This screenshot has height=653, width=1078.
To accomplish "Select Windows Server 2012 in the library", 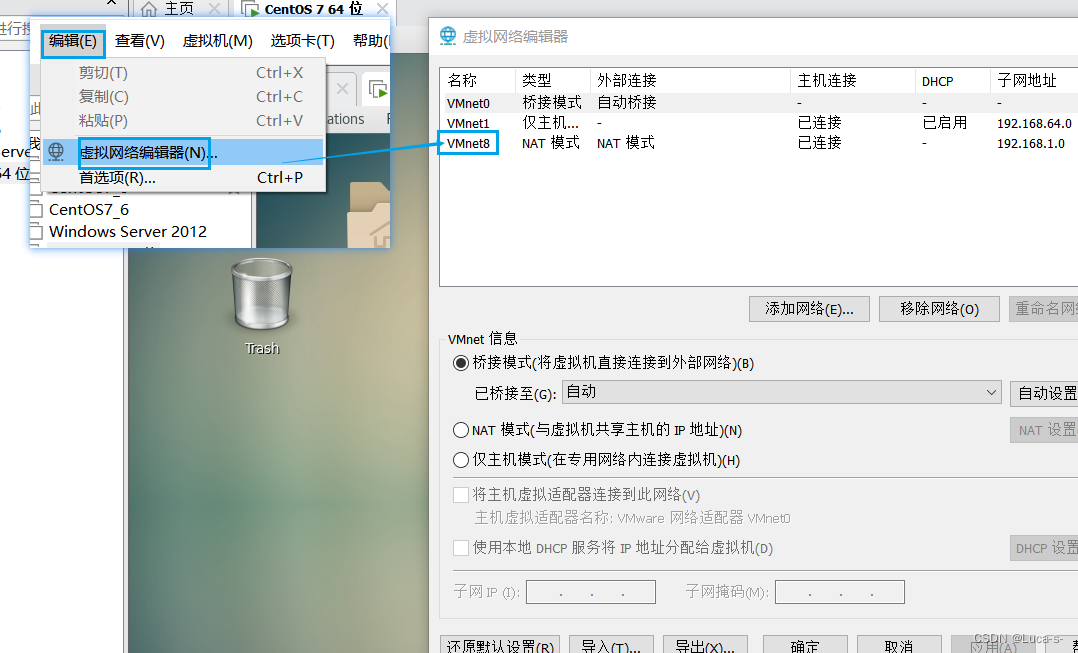I will tap(128, 232).
